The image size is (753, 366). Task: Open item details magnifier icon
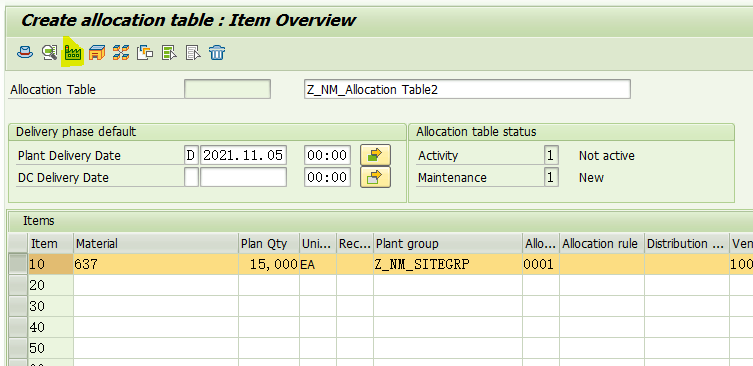(x=49, y=52)
